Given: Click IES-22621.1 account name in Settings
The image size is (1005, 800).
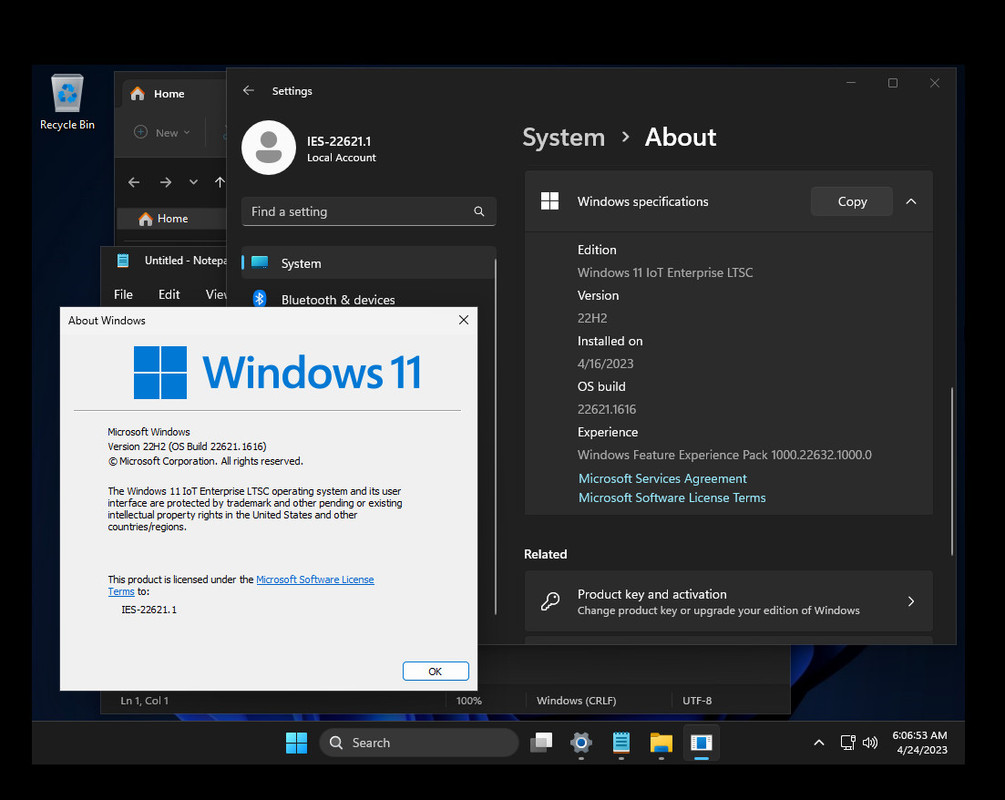Looking at the screenshot, I should [x=338, y=141].
